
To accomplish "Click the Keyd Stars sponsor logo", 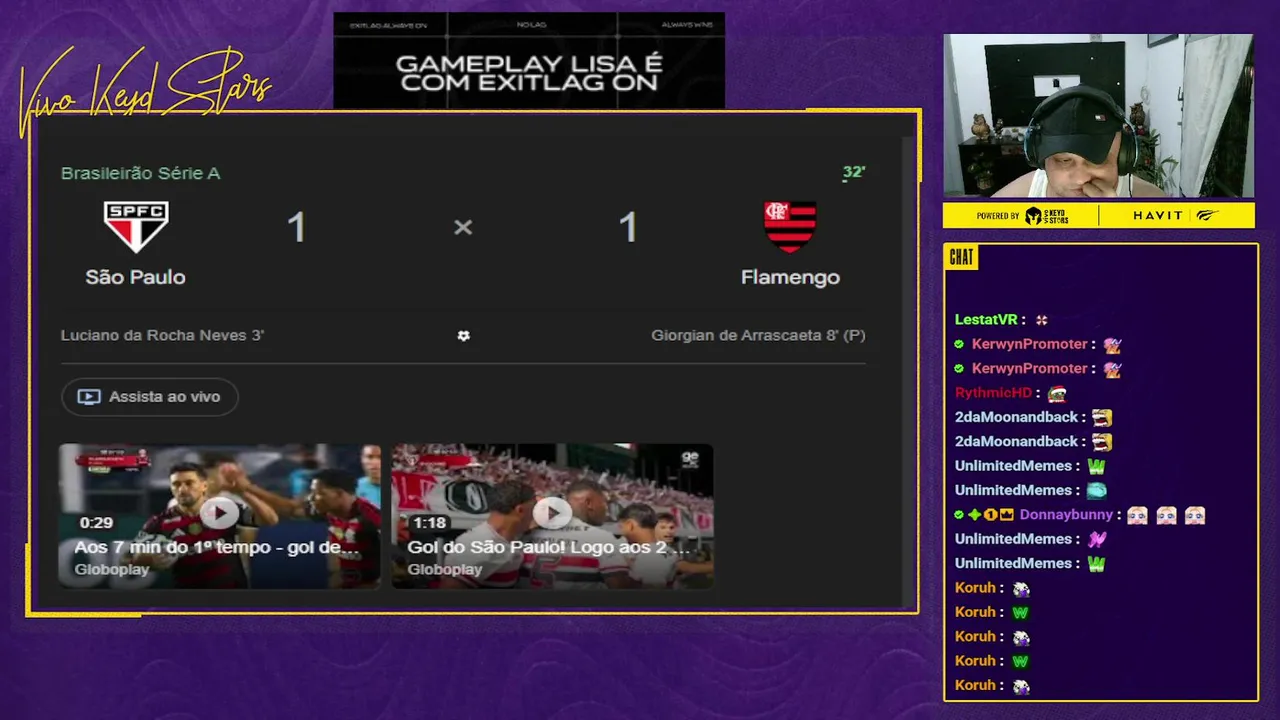I will [x=1047, y=216].
